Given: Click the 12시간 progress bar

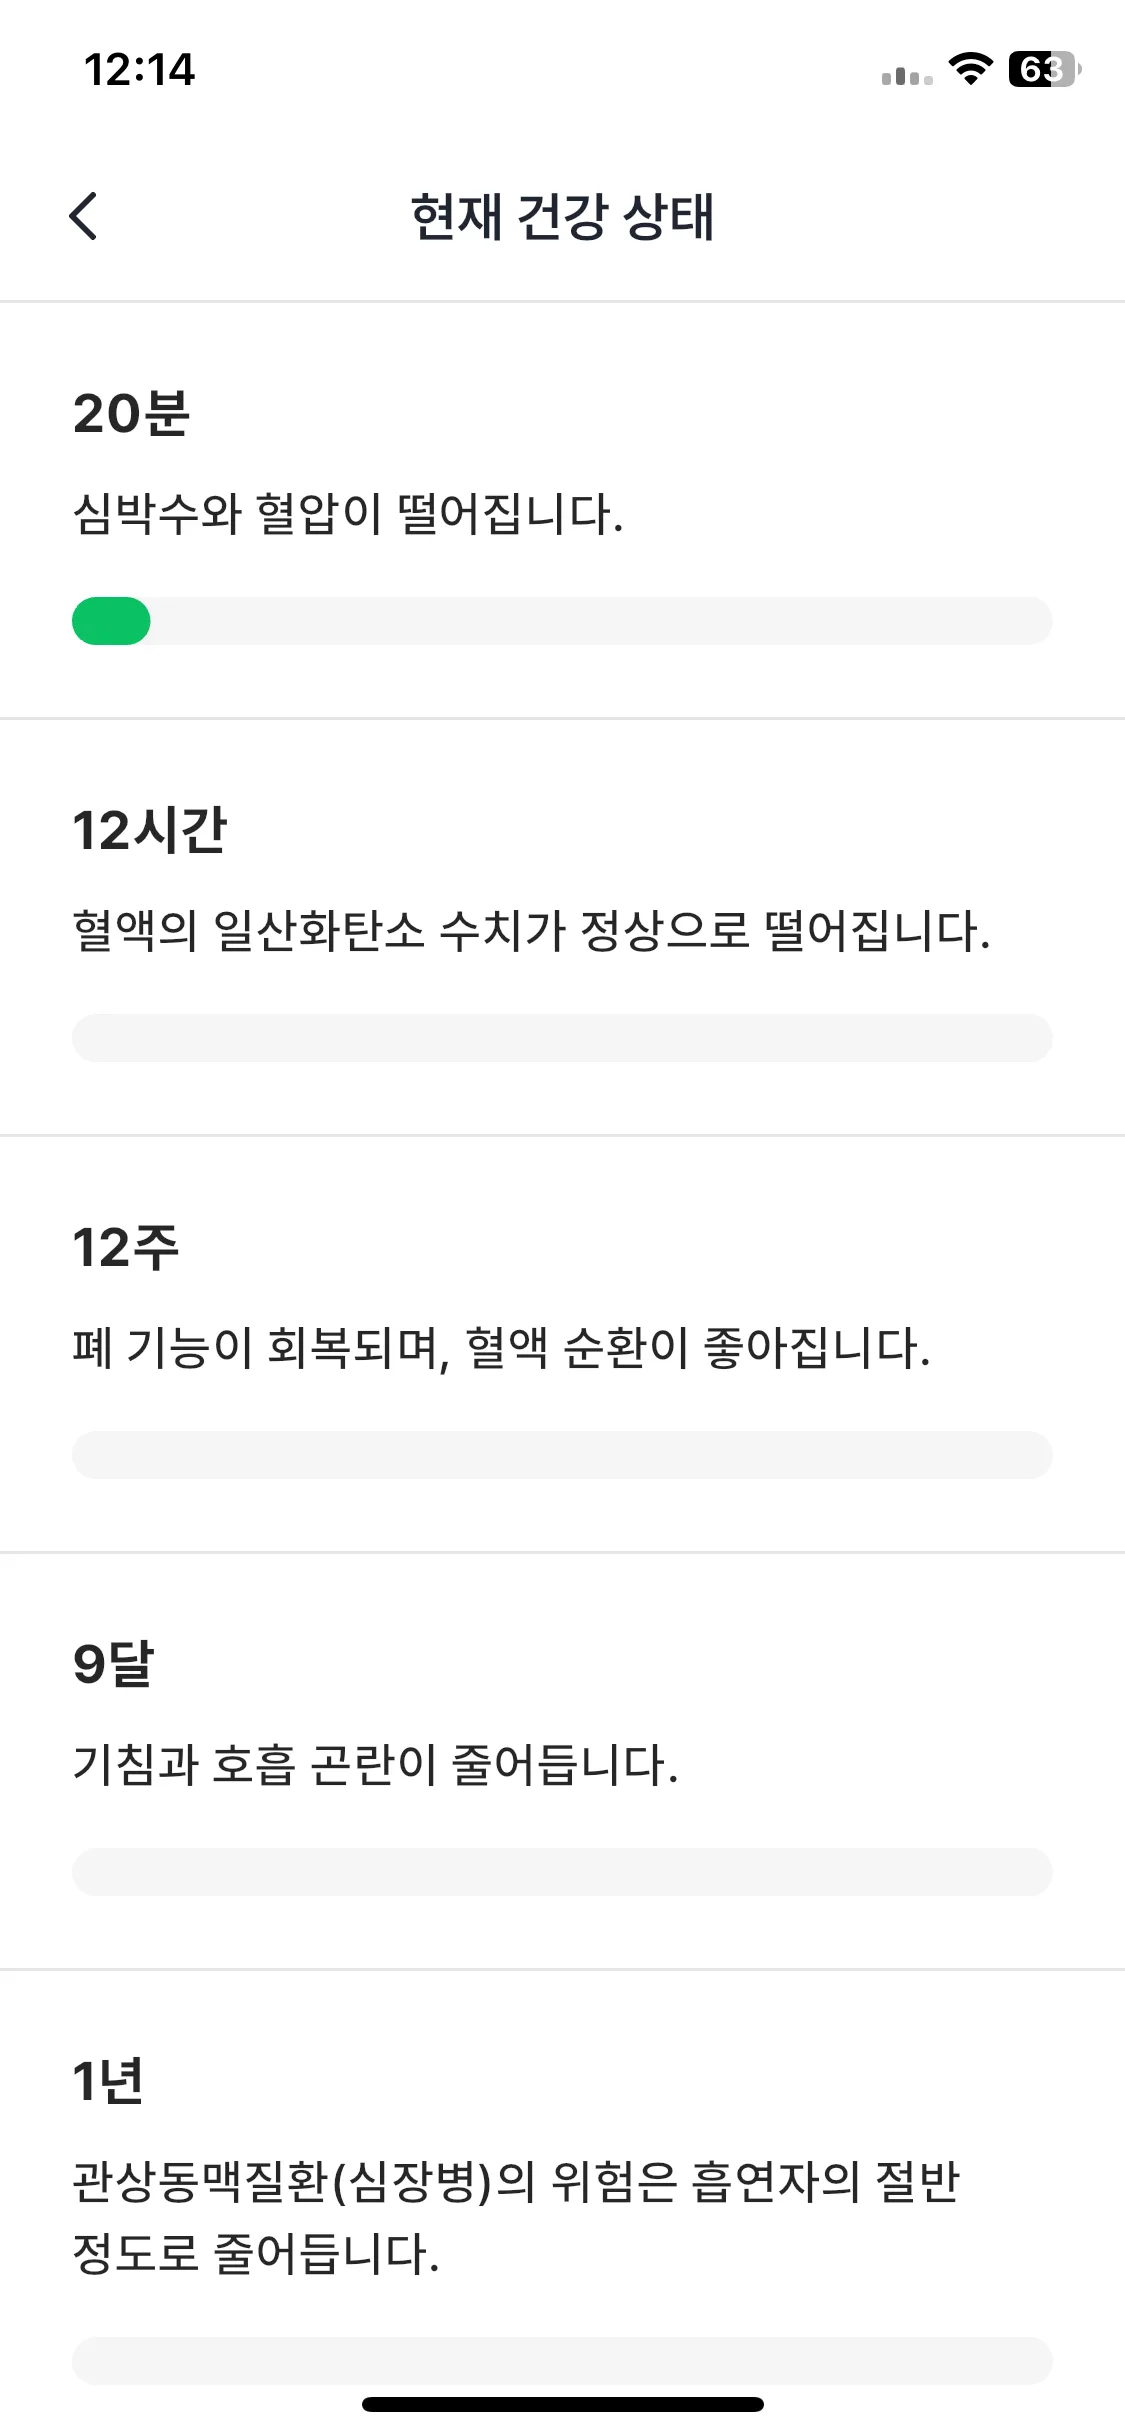Looking at the screenshot, I should coord(562,1038).
